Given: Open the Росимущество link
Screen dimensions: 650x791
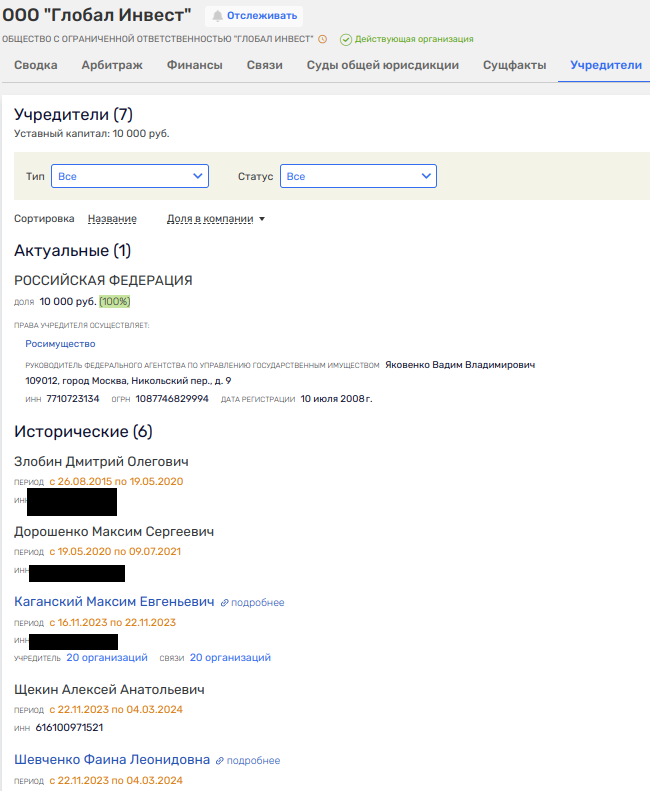Looking at the screenshot, I should pyautogui.click(x=60, y=344).
